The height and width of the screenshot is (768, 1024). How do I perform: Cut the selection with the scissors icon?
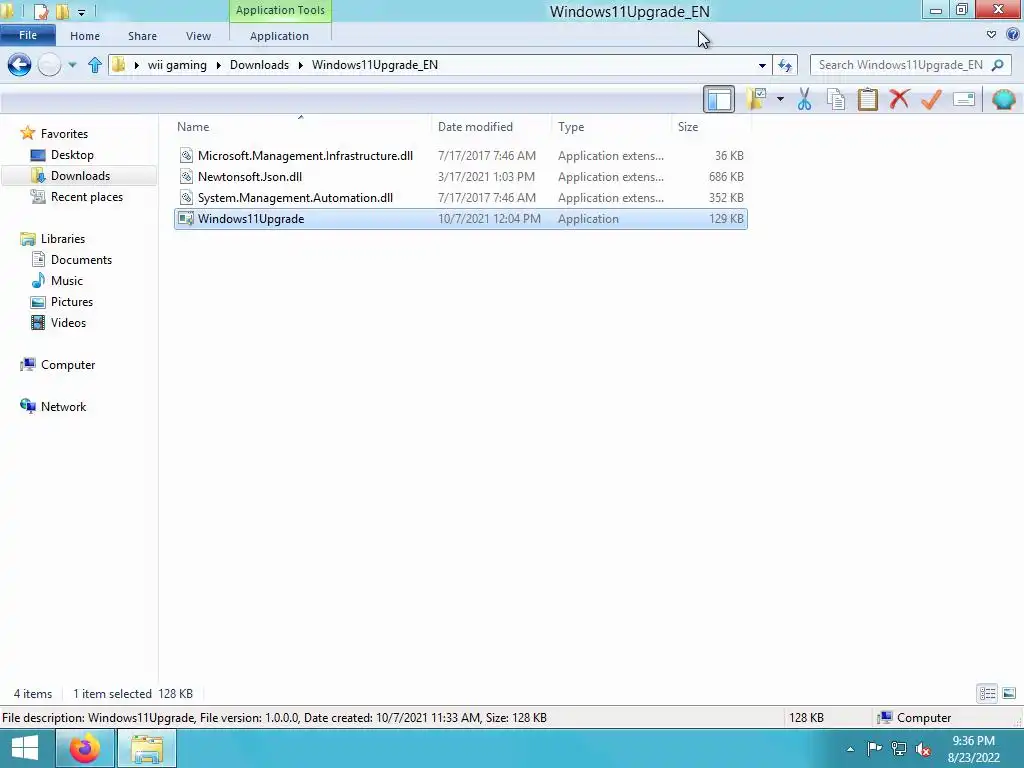tap(805, 99)
